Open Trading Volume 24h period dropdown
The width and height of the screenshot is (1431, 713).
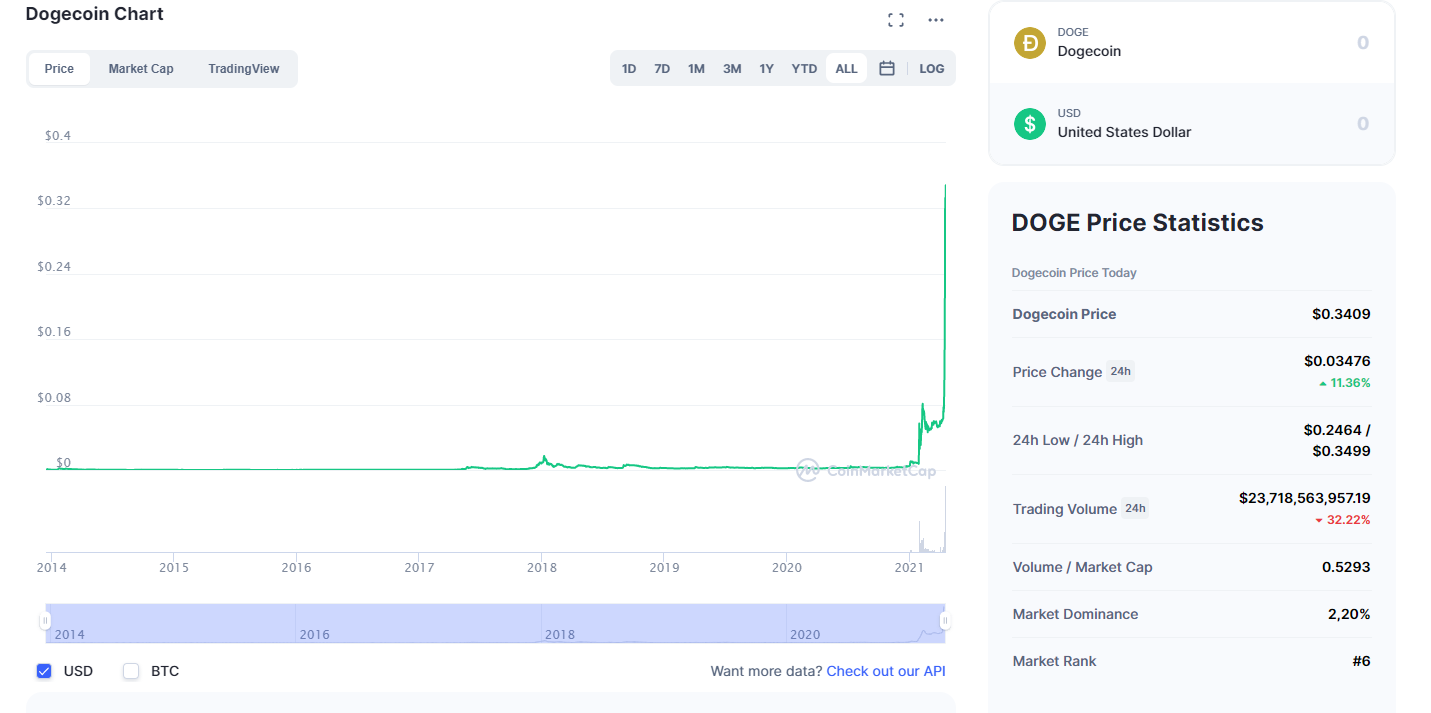(x=1135, y=508)
